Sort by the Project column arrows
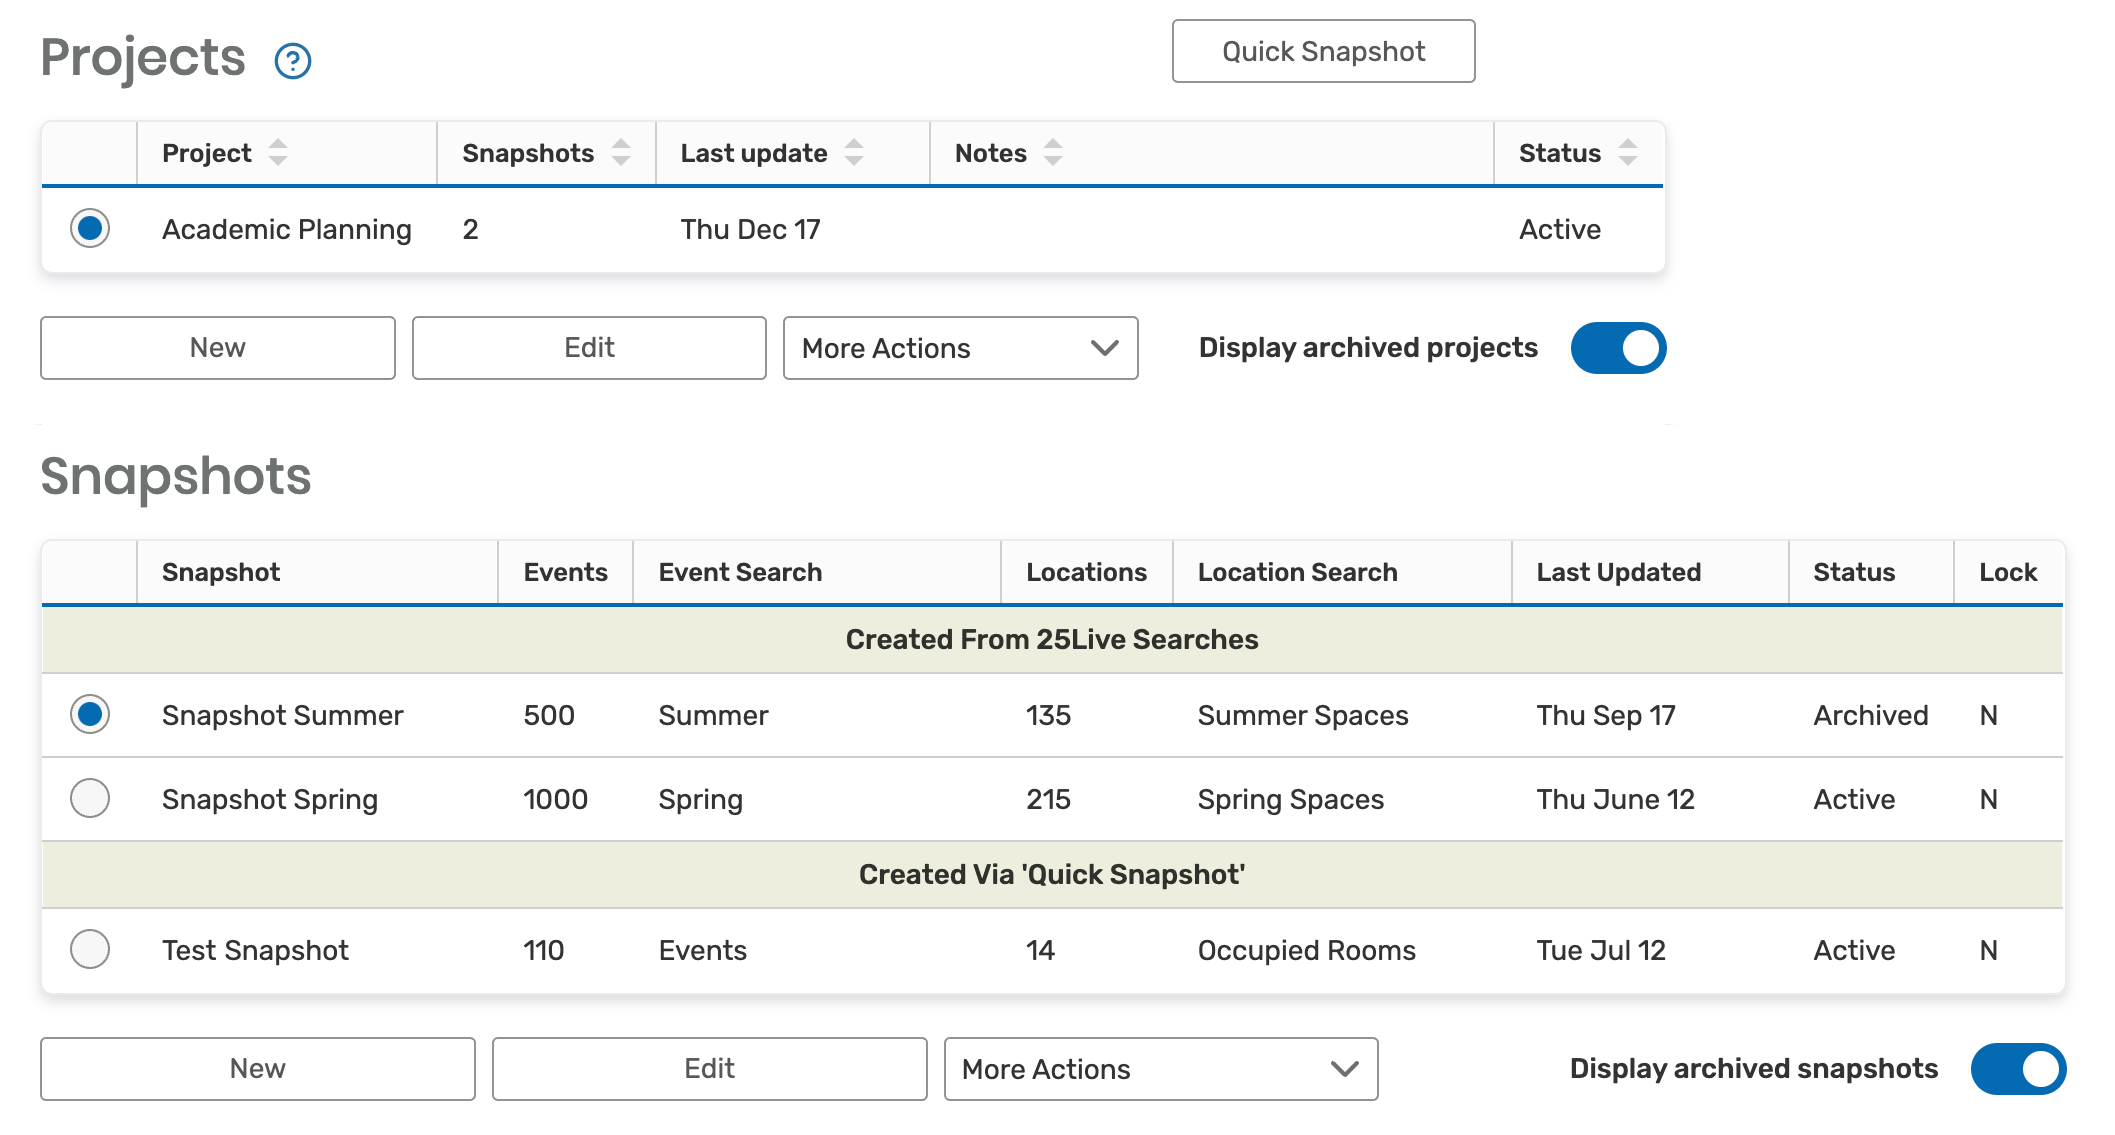Image resolution: width=2115 pixels, height=1135 pixels. click(x=278, y=153)
